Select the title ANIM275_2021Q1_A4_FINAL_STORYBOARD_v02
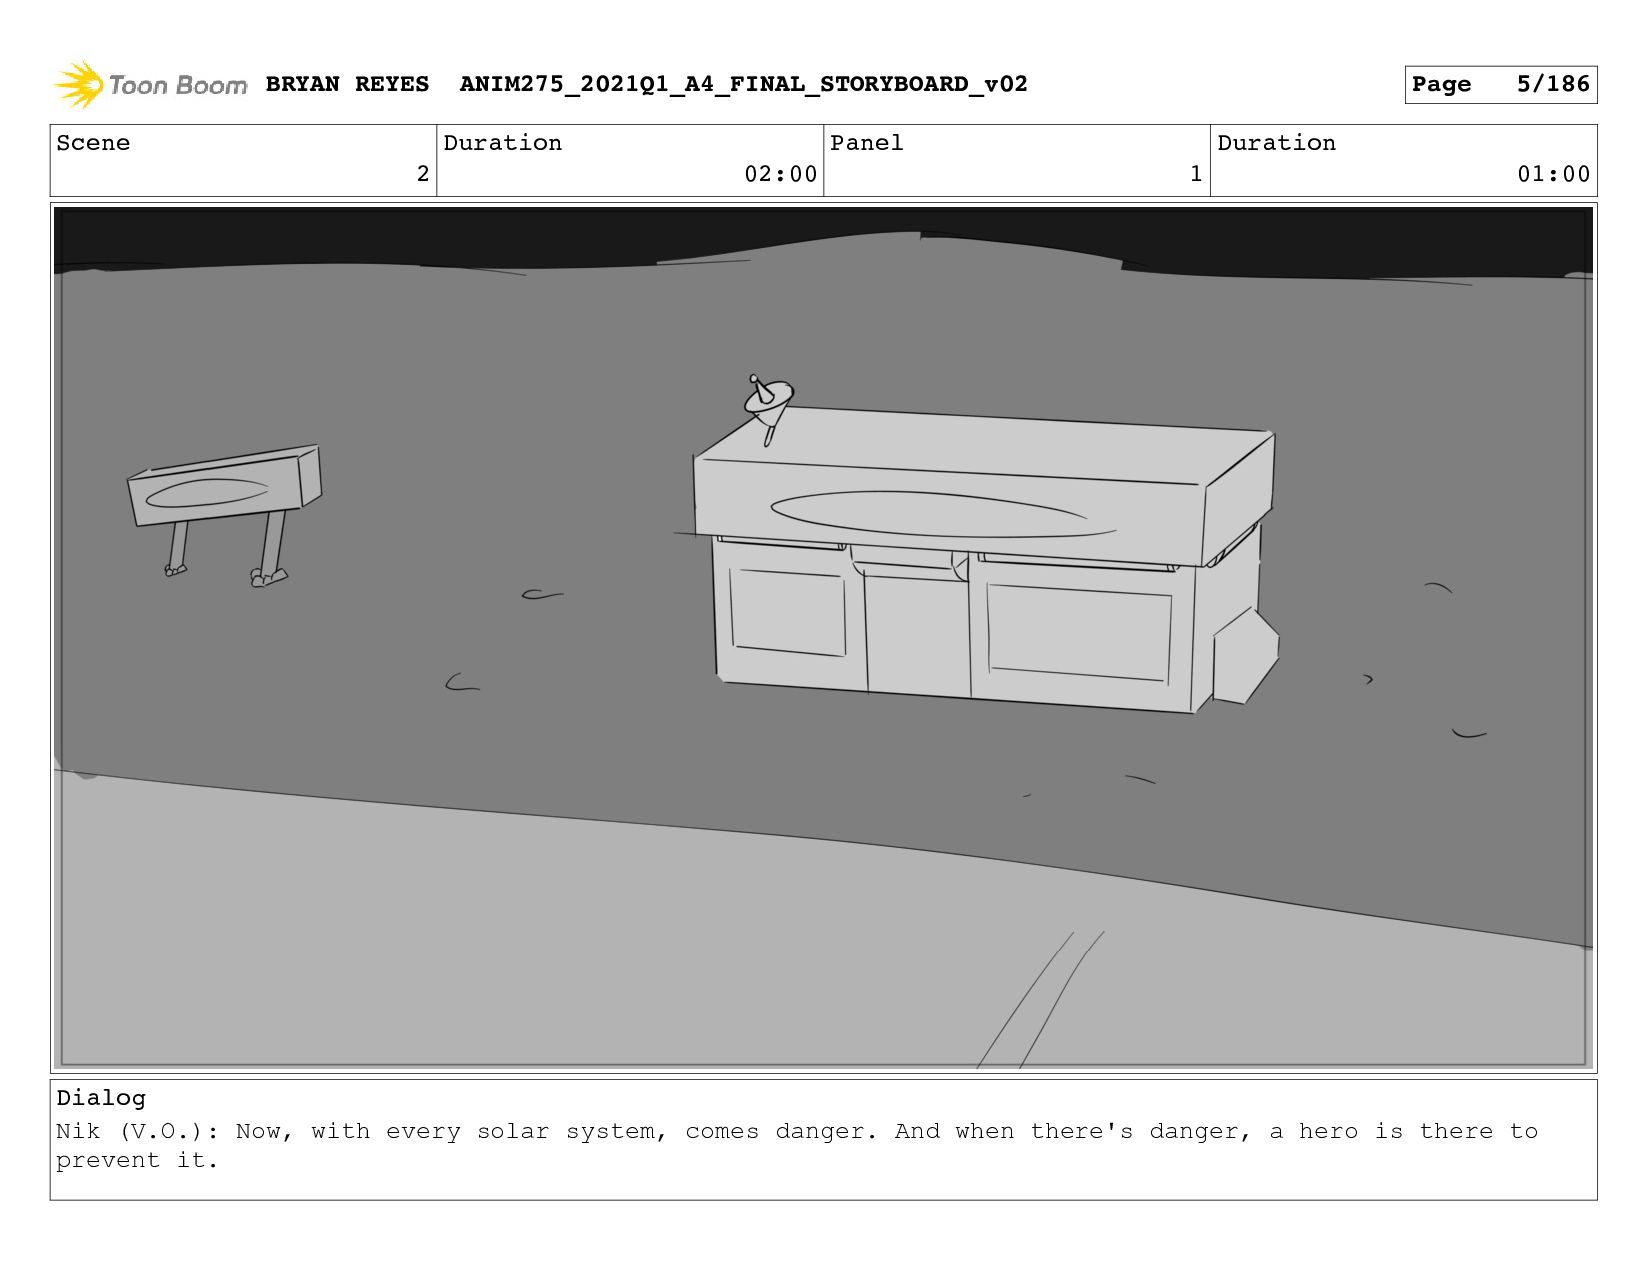Viewport: 1650px width, 1275px height. [743, 84]
